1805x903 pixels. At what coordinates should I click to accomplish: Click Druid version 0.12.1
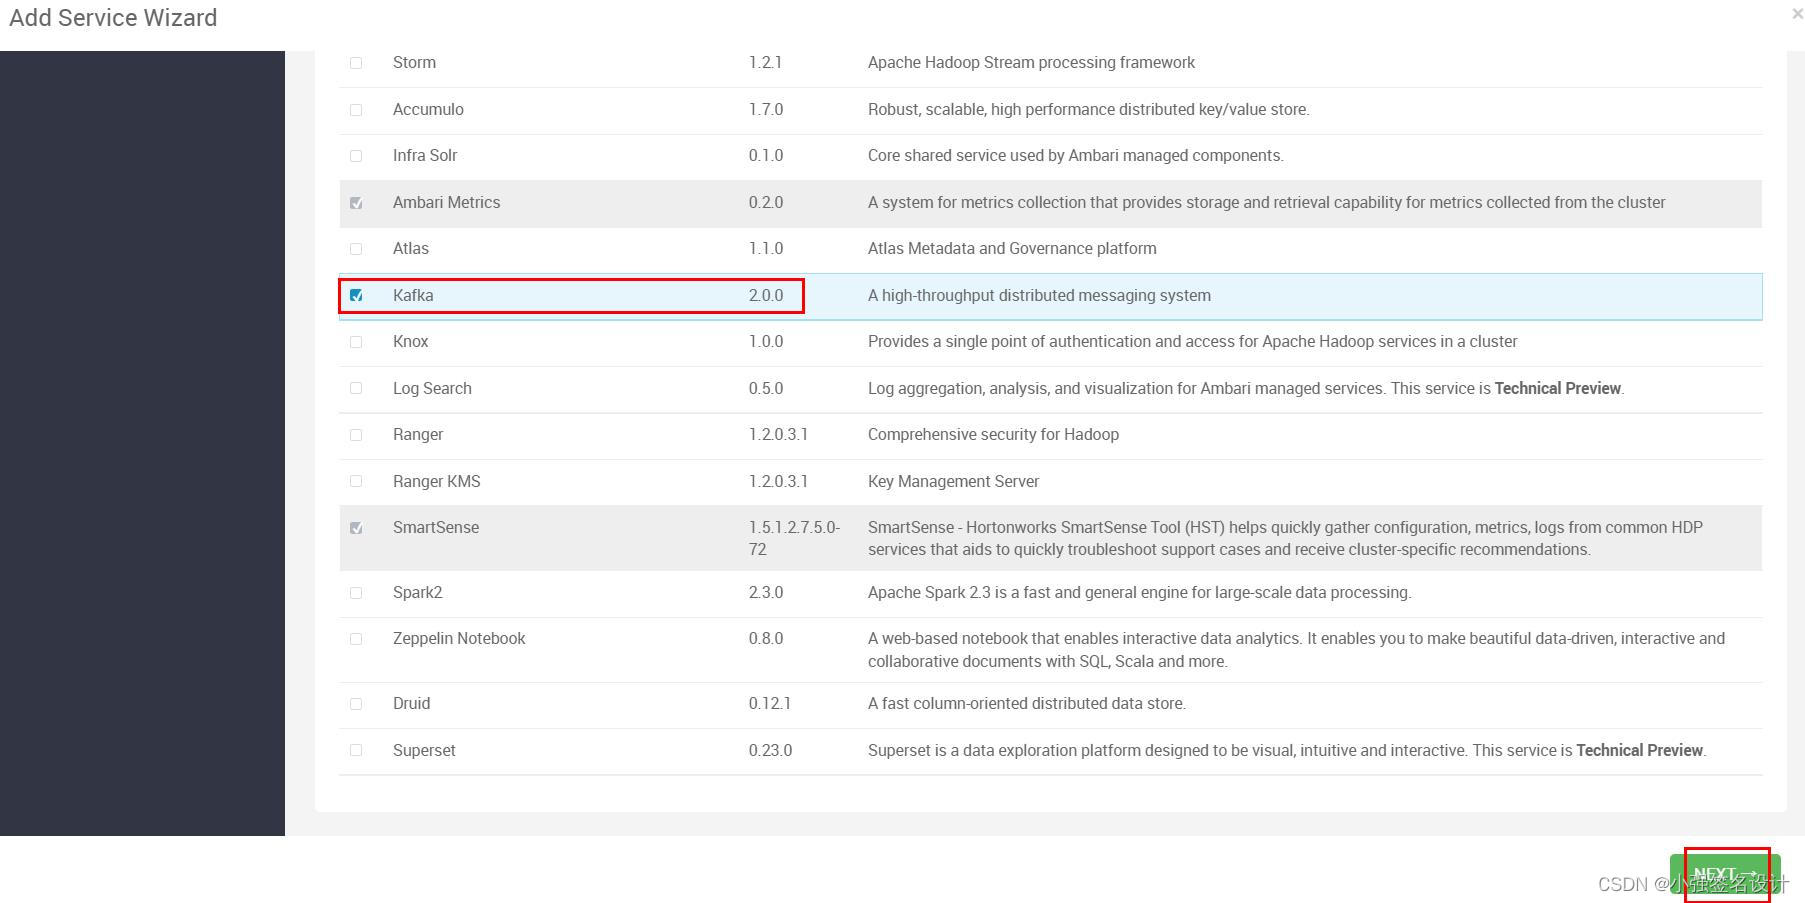click(770, 703)
